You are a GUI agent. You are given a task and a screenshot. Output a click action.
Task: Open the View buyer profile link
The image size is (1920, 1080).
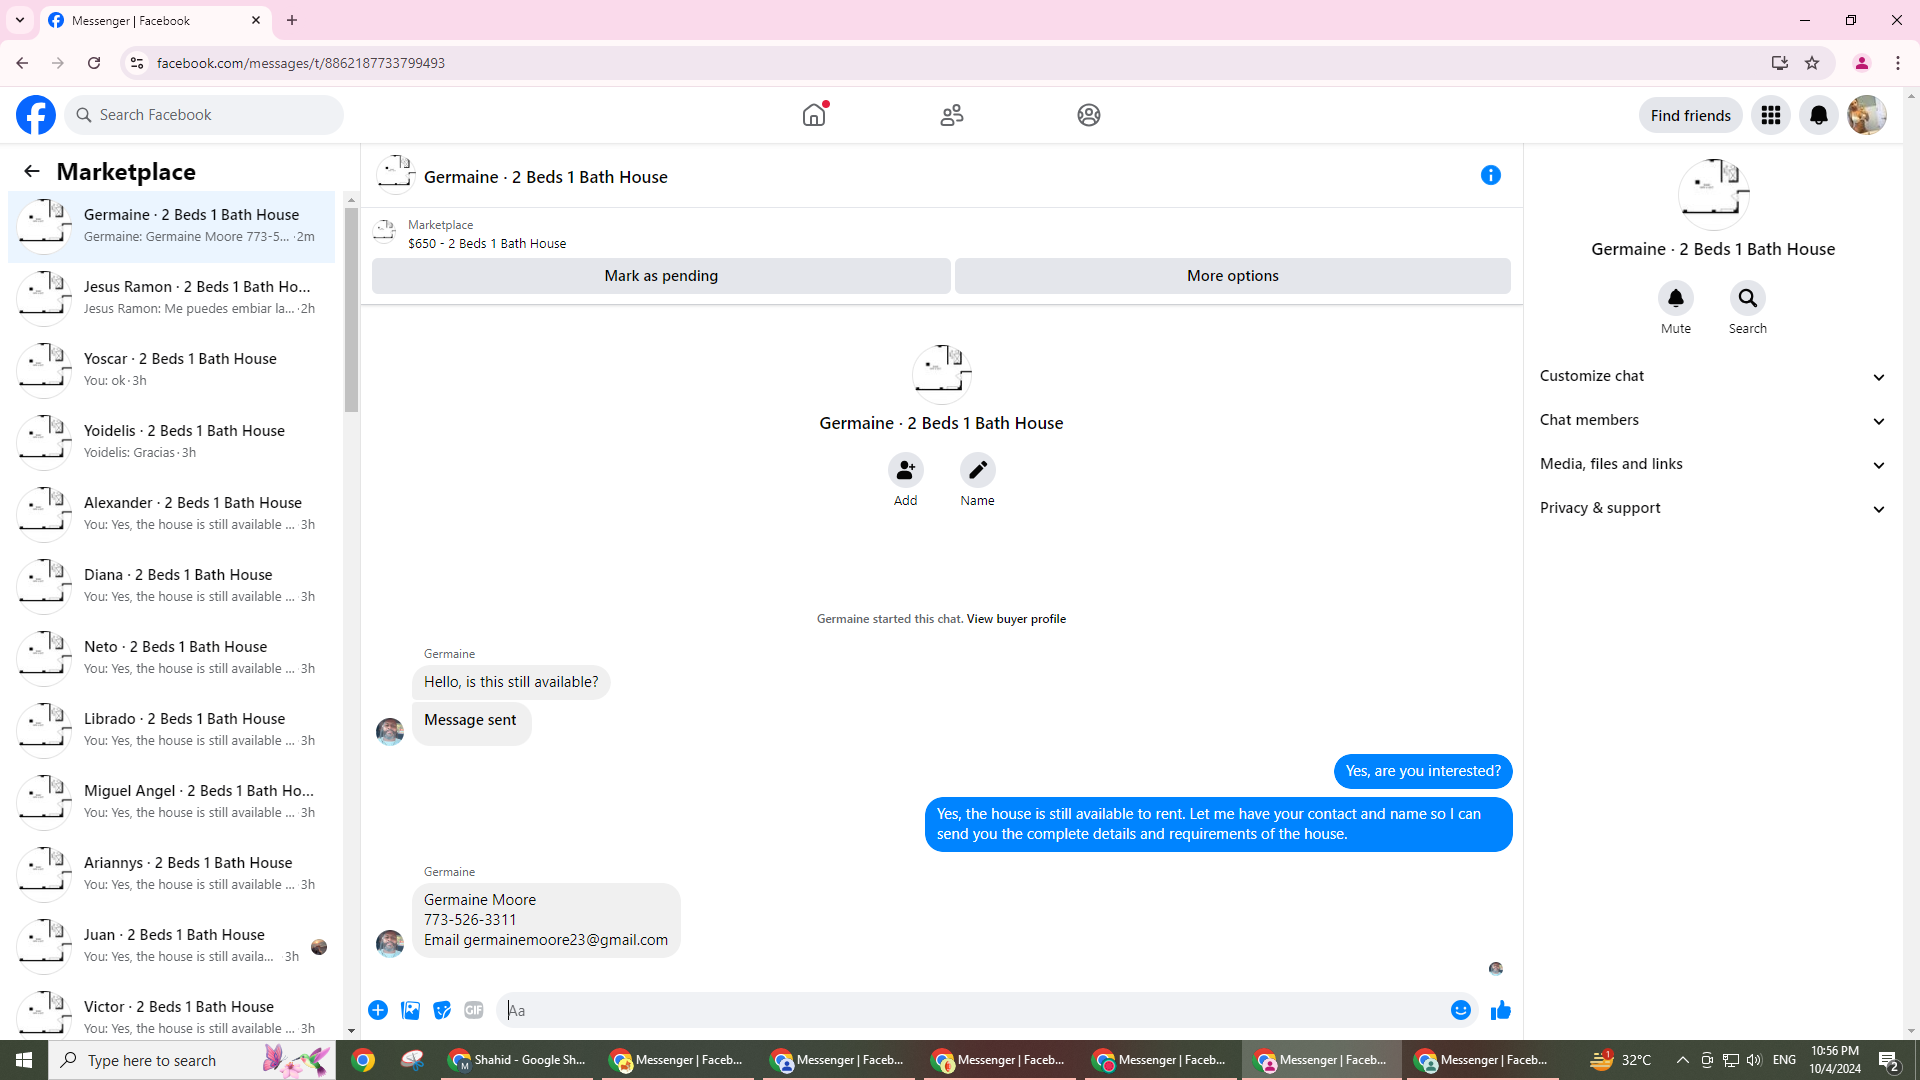point(1016,619)
